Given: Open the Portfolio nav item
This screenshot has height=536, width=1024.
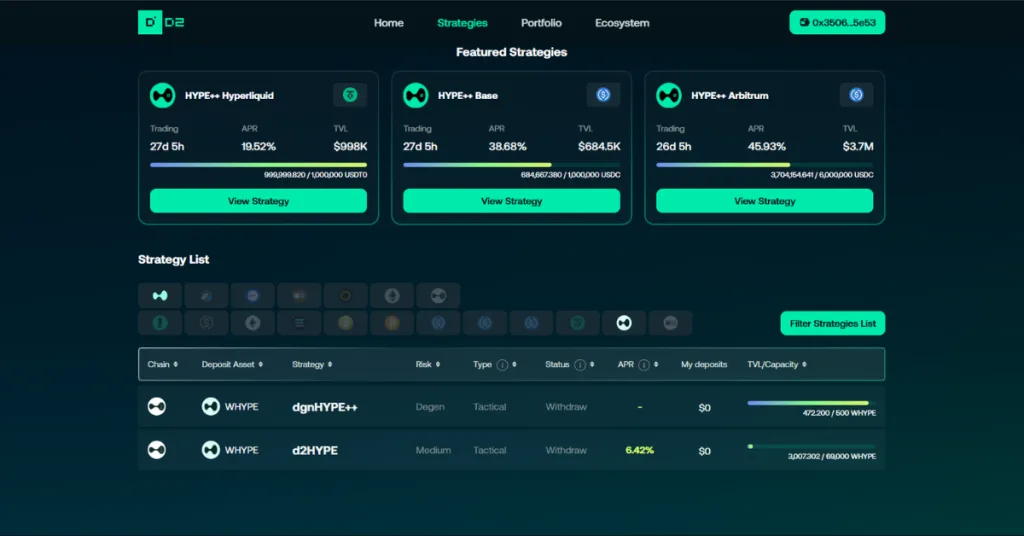Looking at the screenshot, I should tap(541, 23).
